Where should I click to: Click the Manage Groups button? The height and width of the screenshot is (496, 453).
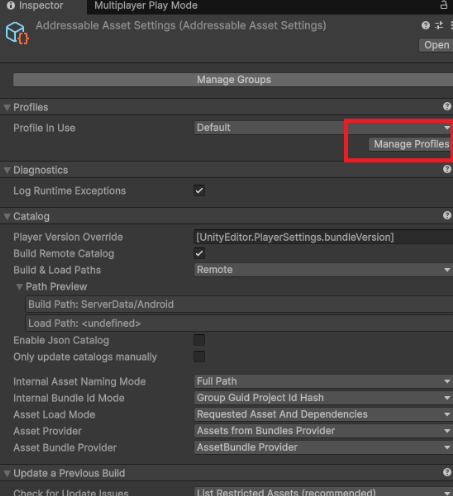click(x=233, y=80)
